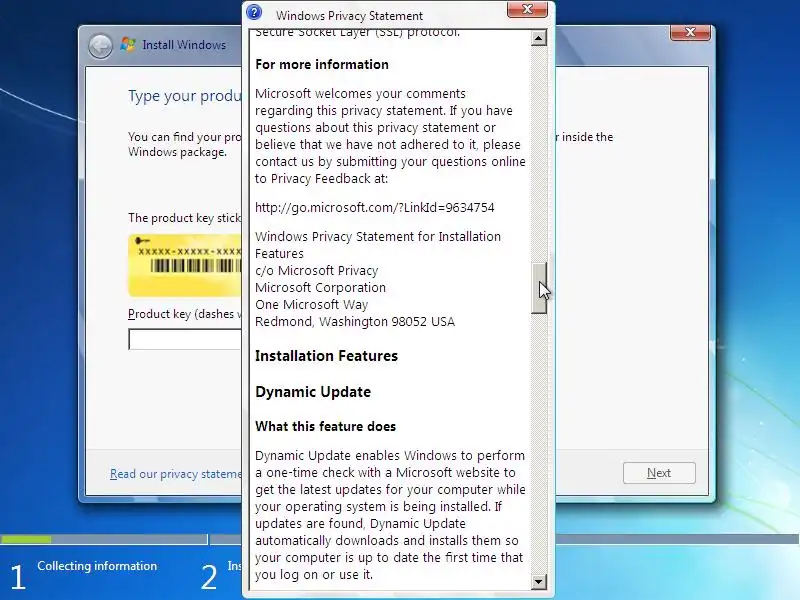This screenshot has height=600, width=800.
Task: Click 'Microsoft Corporation' text line
Action: pyautogui.click(x=320, y=288)
